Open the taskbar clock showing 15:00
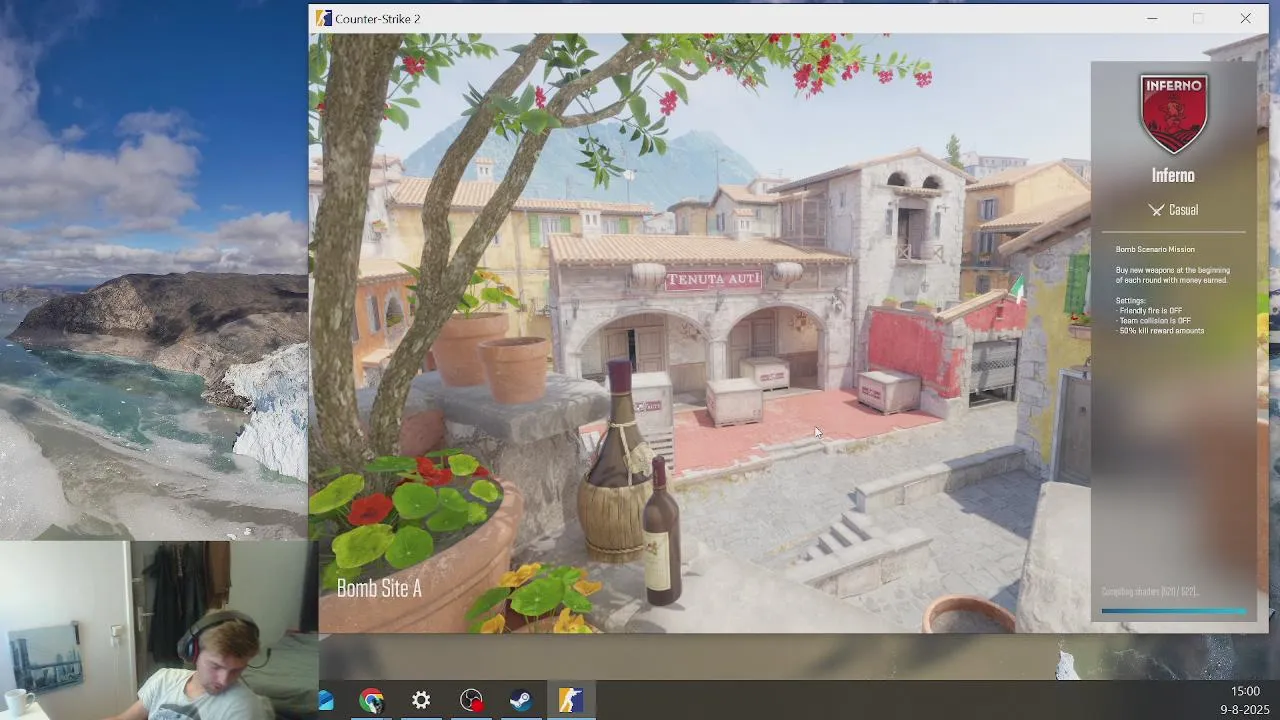Viewport: 1280px width, 720px height. (x=1245, y=691)
